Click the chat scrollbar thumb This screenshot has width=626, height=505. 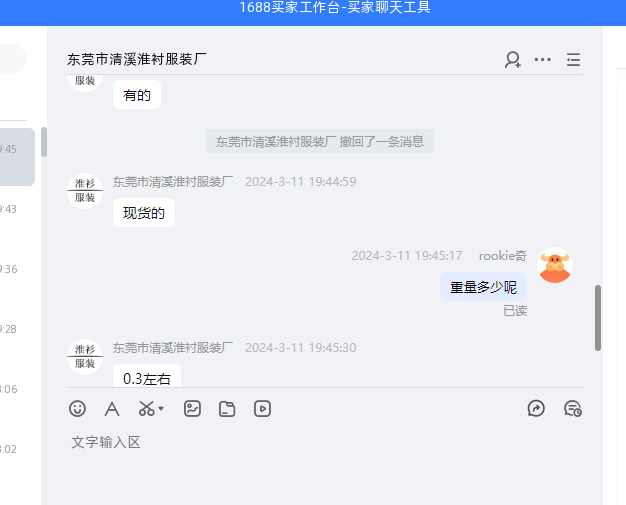coord(598,318)
